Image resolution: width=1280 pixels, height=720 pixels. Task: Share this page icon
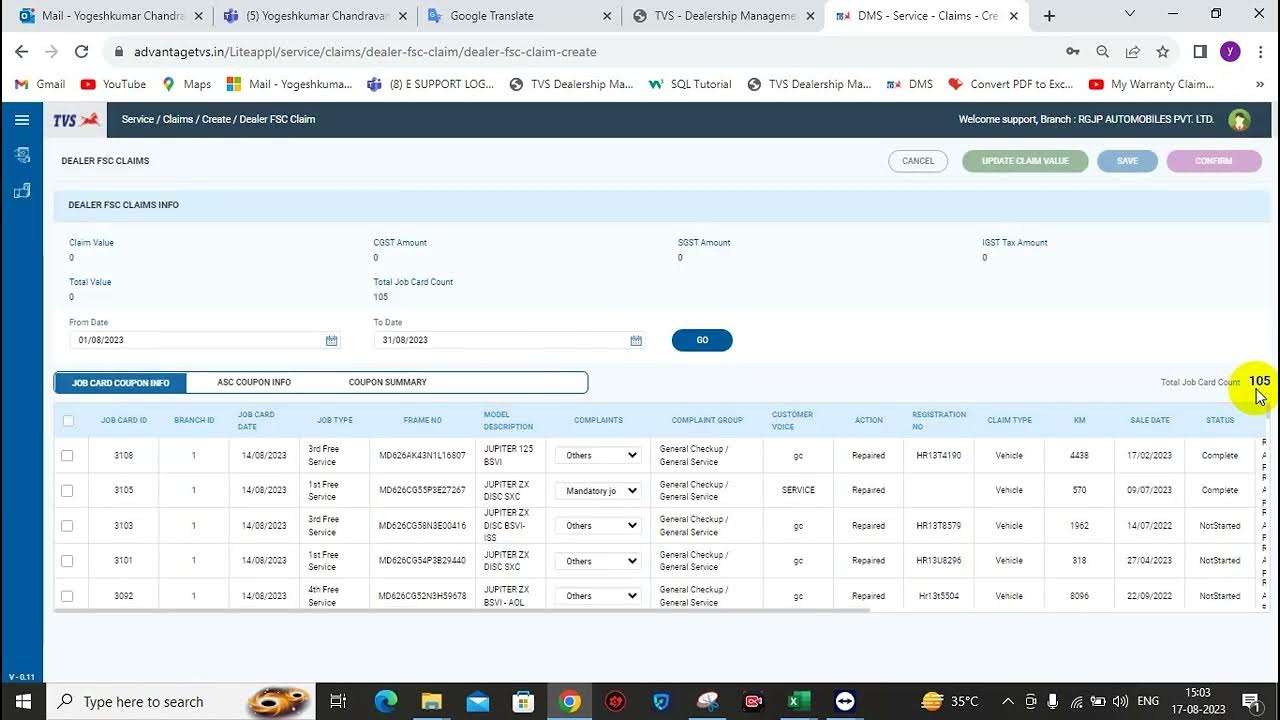pos(1132,52)
